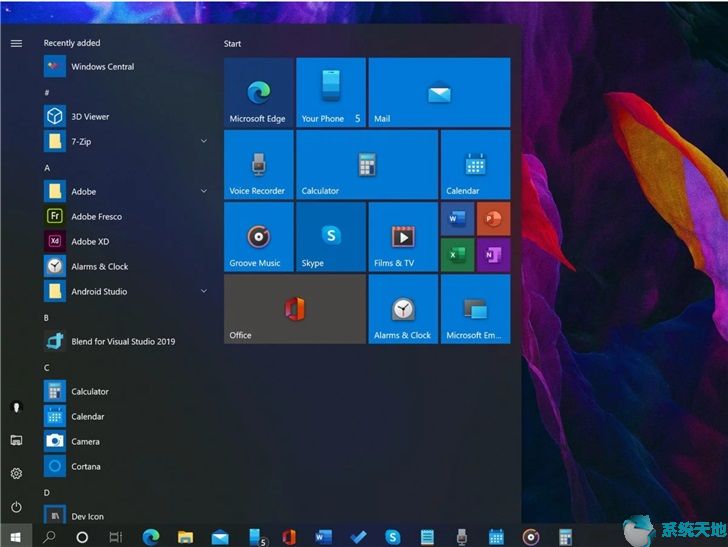Open the Pictures shortcut in Start sidebar

click(x=16, y=440)
